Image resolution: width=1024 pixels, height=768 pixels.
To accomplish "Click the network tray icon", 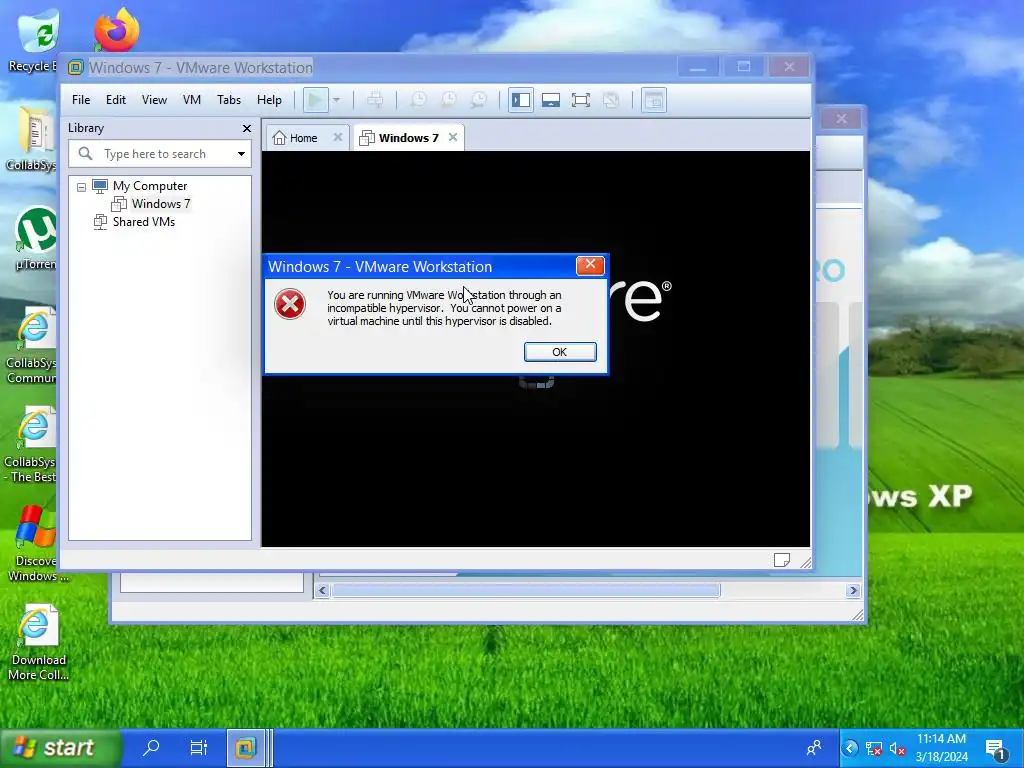I will click(873, 748).
